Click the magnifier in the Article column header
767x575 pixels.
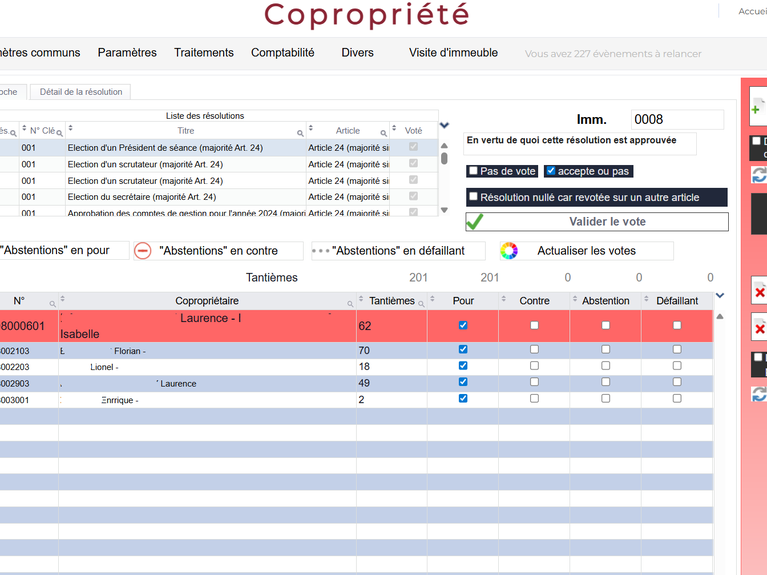pyautogui.click(x=384, y=133)
